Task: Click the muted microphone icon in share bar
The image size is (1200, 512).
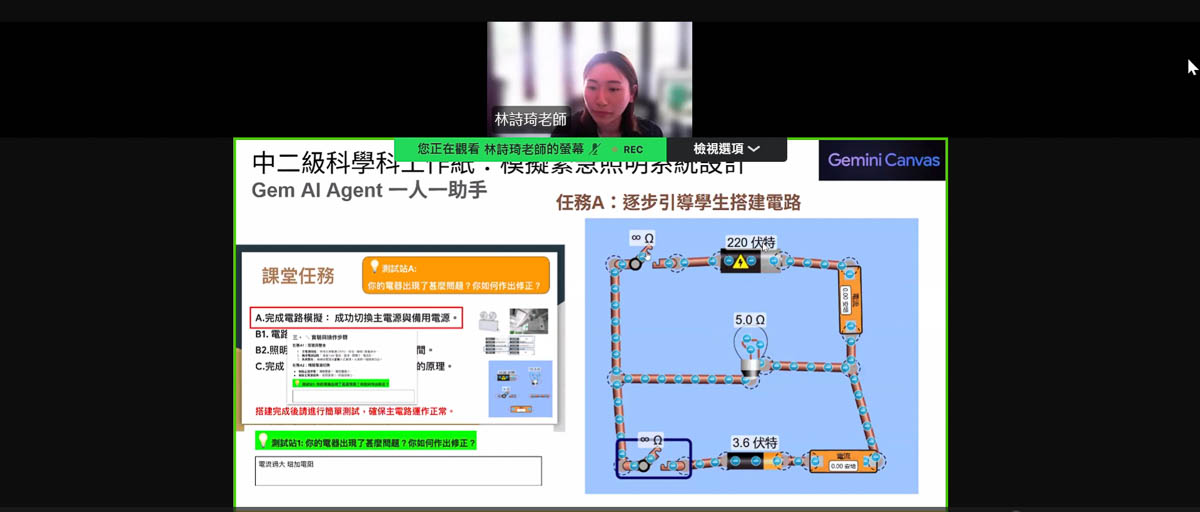Action: 596,149
